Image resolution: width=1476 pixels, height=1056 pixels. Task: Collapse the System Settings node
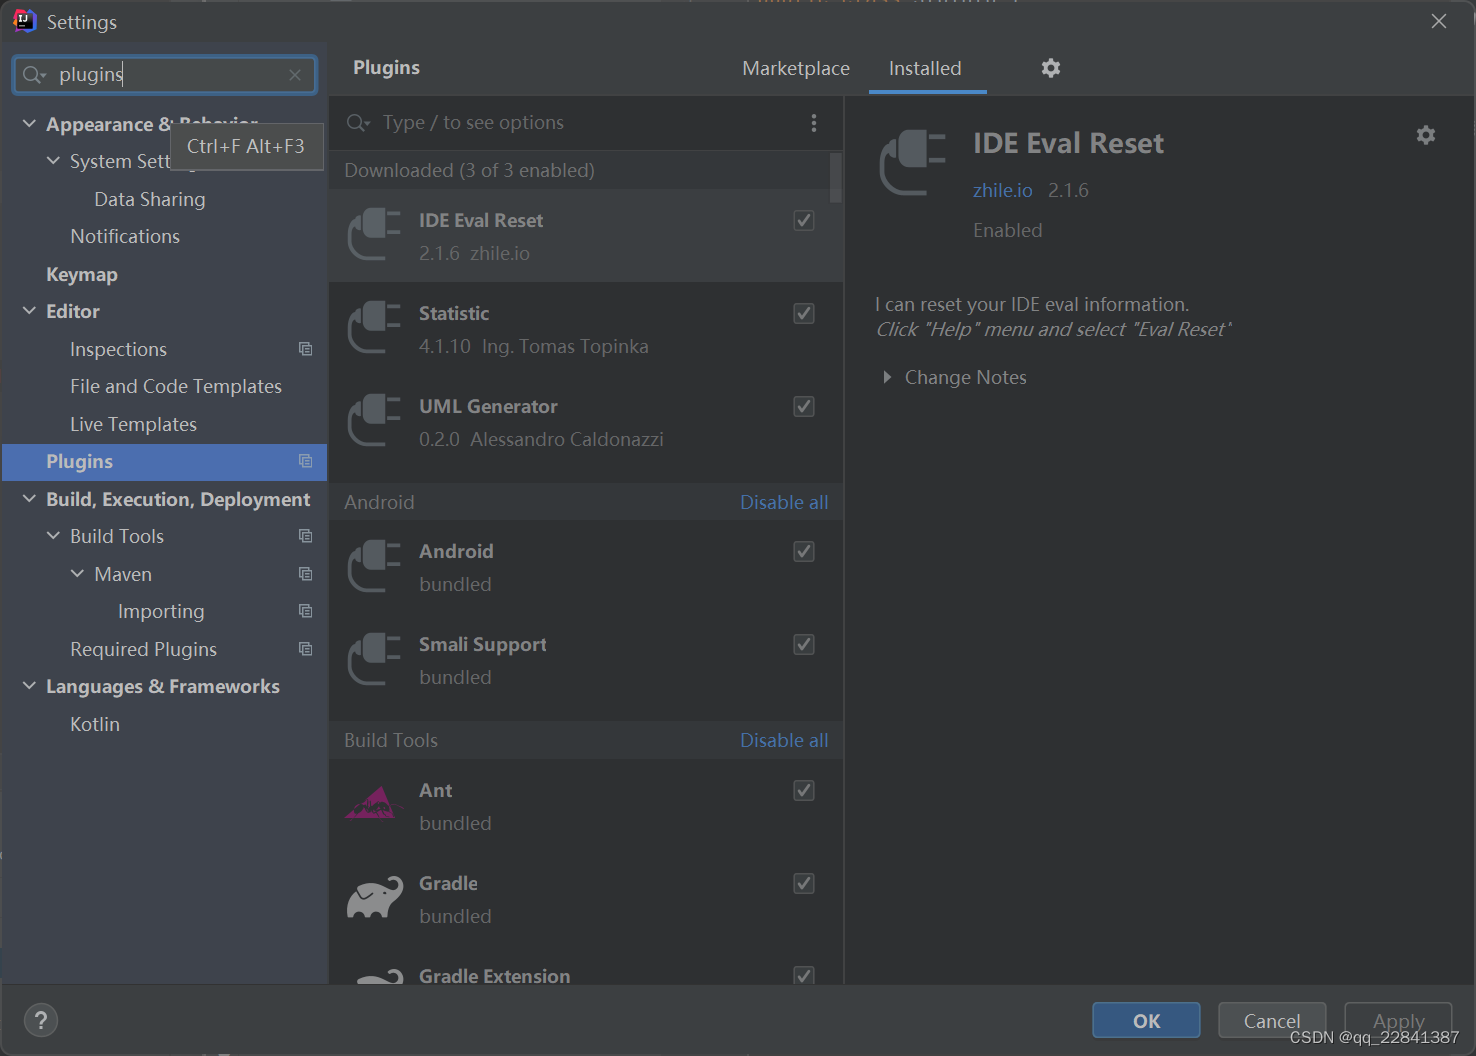[x=53, y=161]
